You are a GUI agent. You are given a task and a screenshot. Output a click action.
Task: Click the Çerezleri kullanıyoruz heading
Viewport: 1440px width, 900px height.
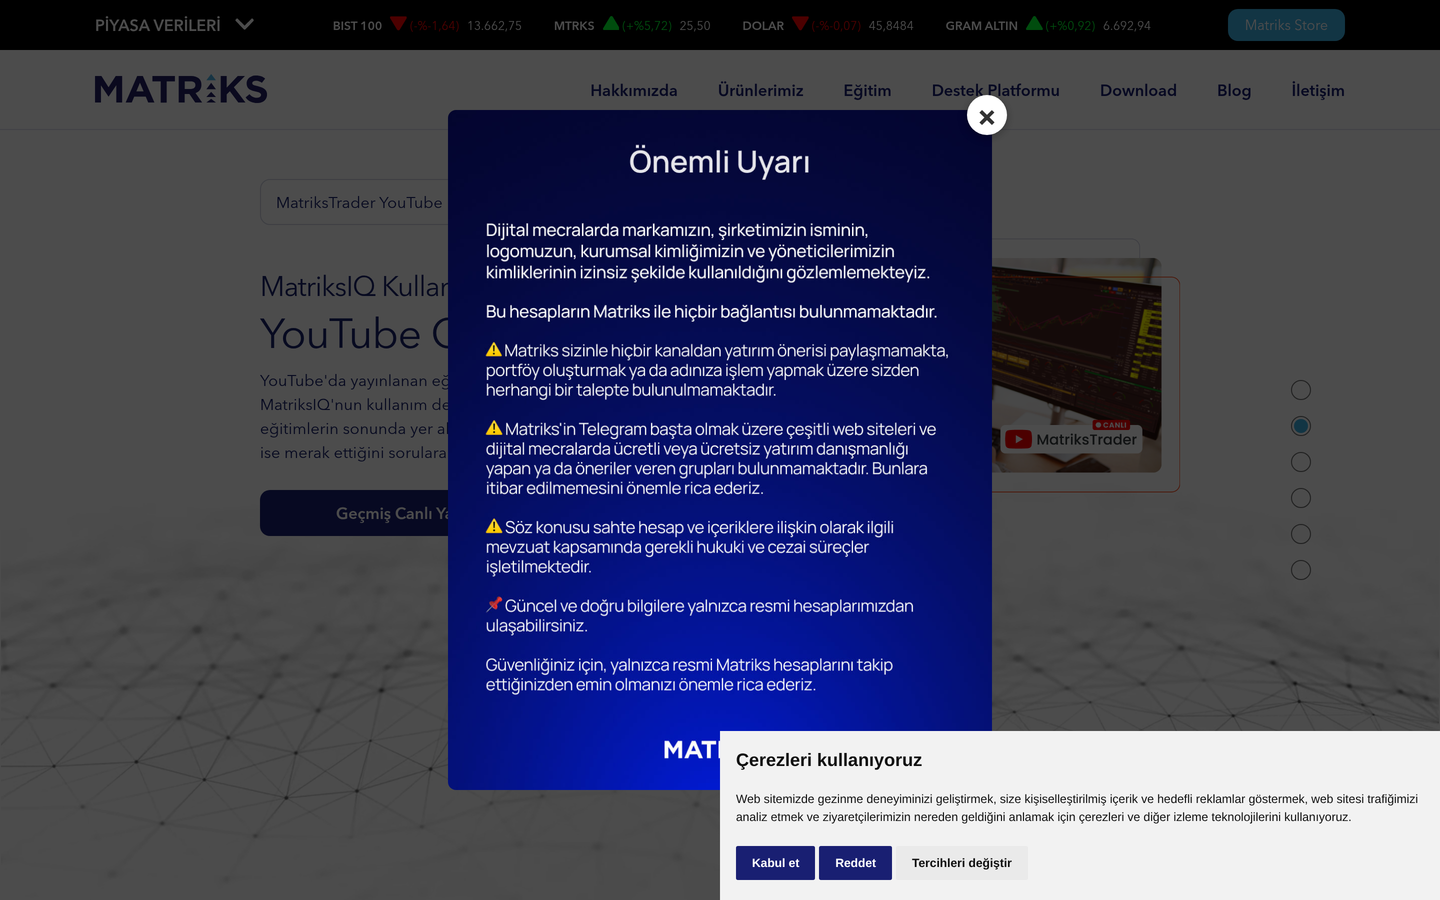[x=829, y=760]
